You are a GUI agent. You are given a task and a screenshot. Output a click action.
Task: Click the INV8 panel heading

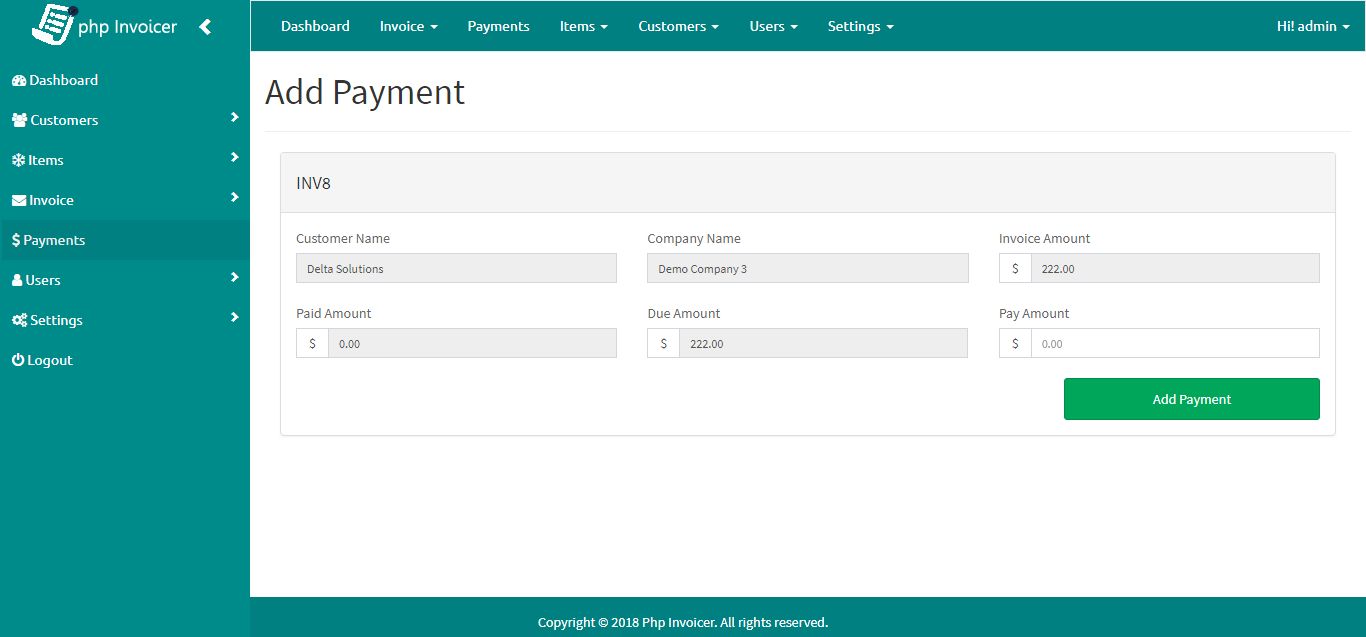[x=808, y=183]
